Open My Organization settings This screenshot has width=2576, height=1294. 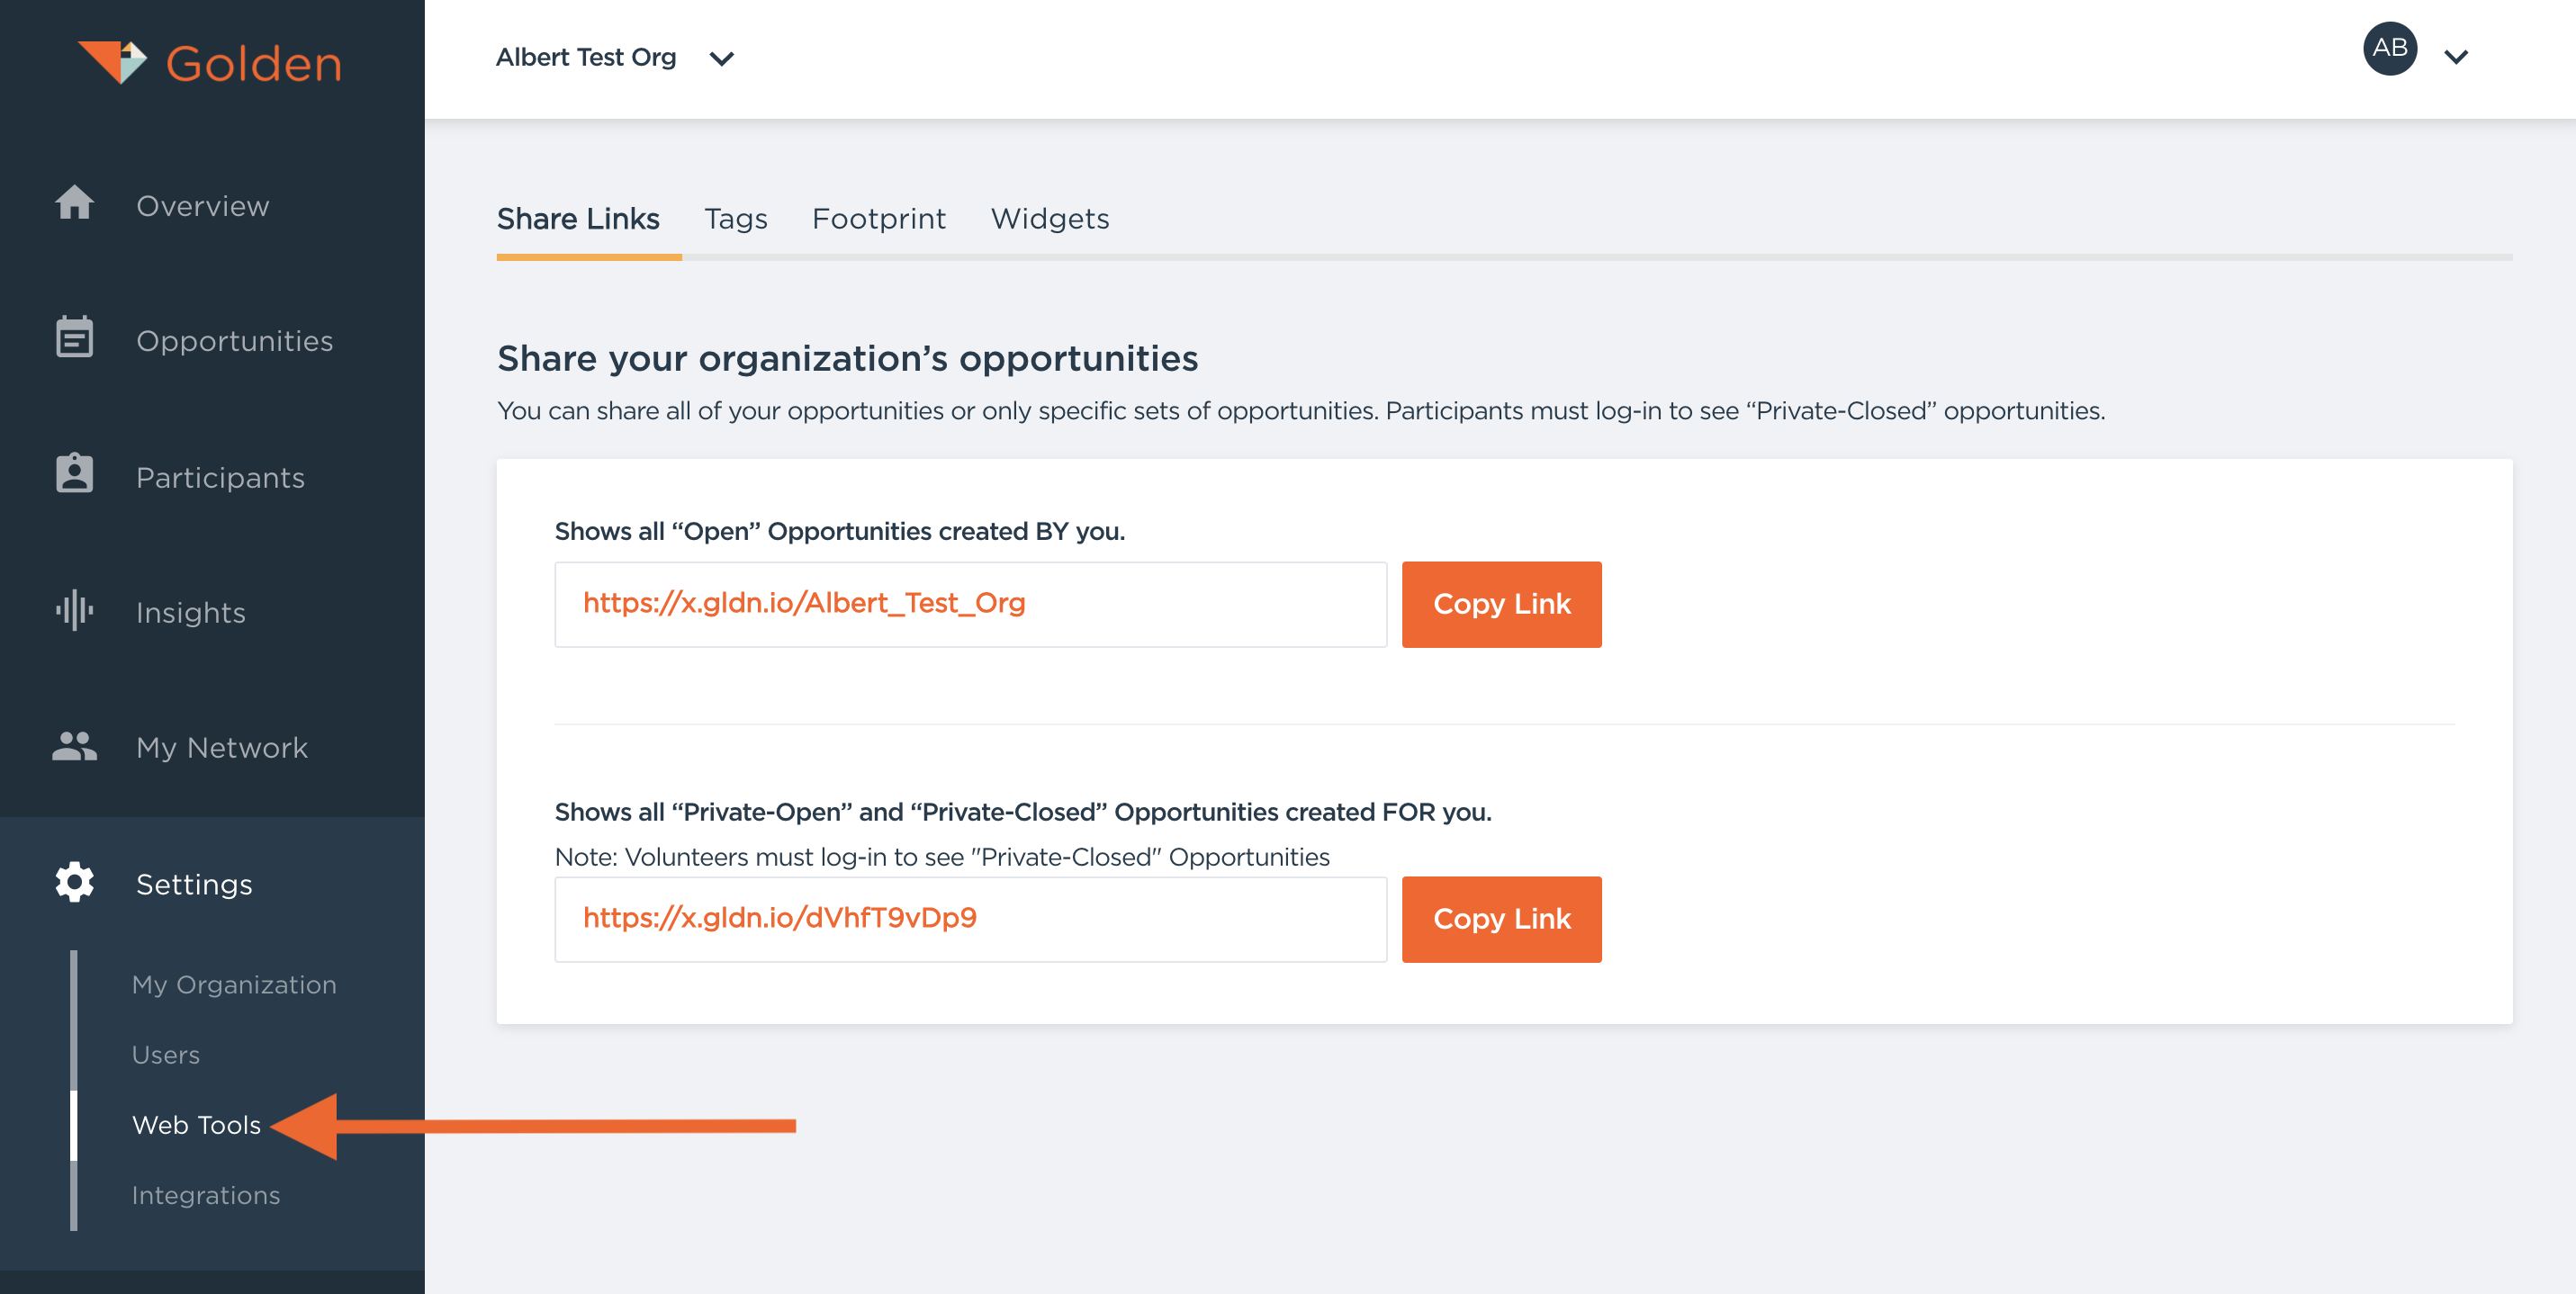click(234, 985)
